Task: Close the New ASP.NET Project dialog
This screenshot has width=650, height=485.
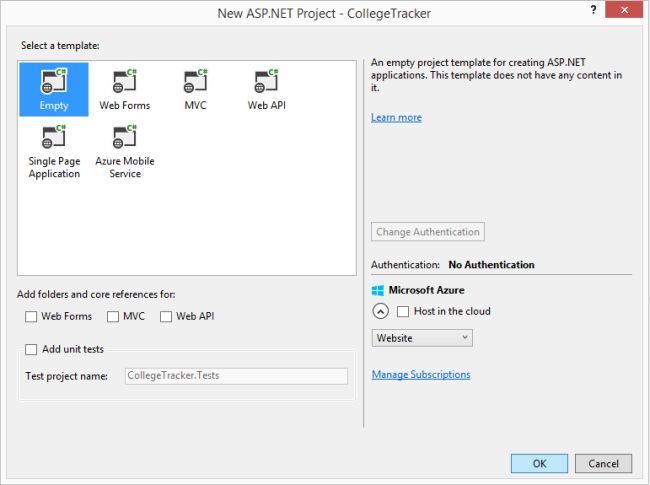Action: point(624,10)
